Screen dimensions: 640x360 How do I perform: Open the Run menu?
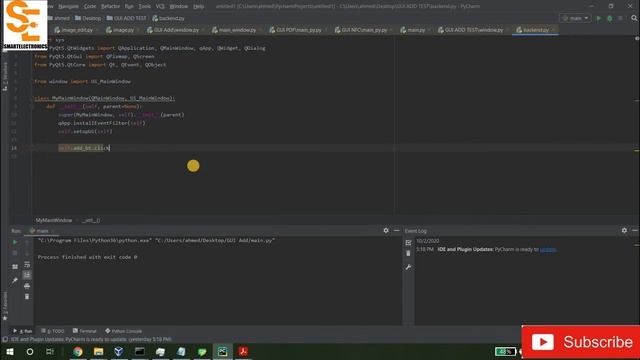(129, 7)
